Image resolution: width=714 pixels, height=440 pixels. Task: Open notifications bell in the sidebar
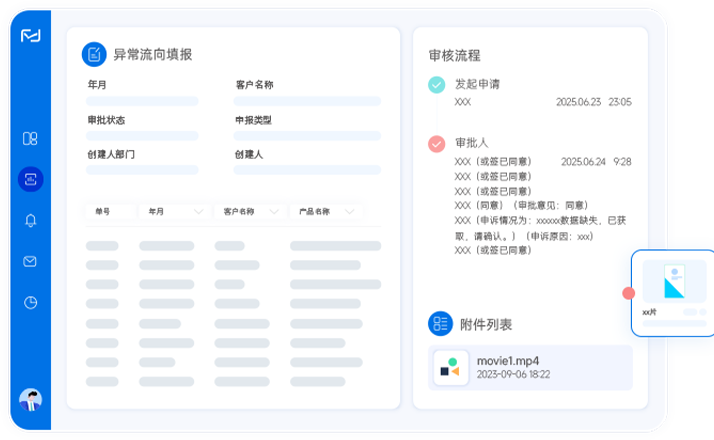coord(30,220)
